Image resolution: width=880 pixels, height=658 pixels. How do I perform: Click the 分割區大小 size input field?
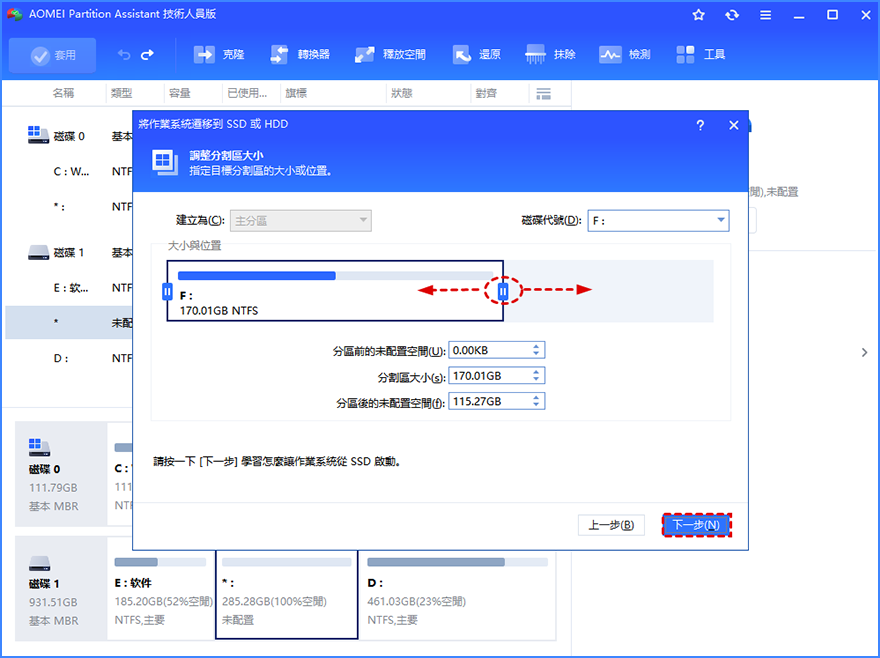[x=497, y=376]
